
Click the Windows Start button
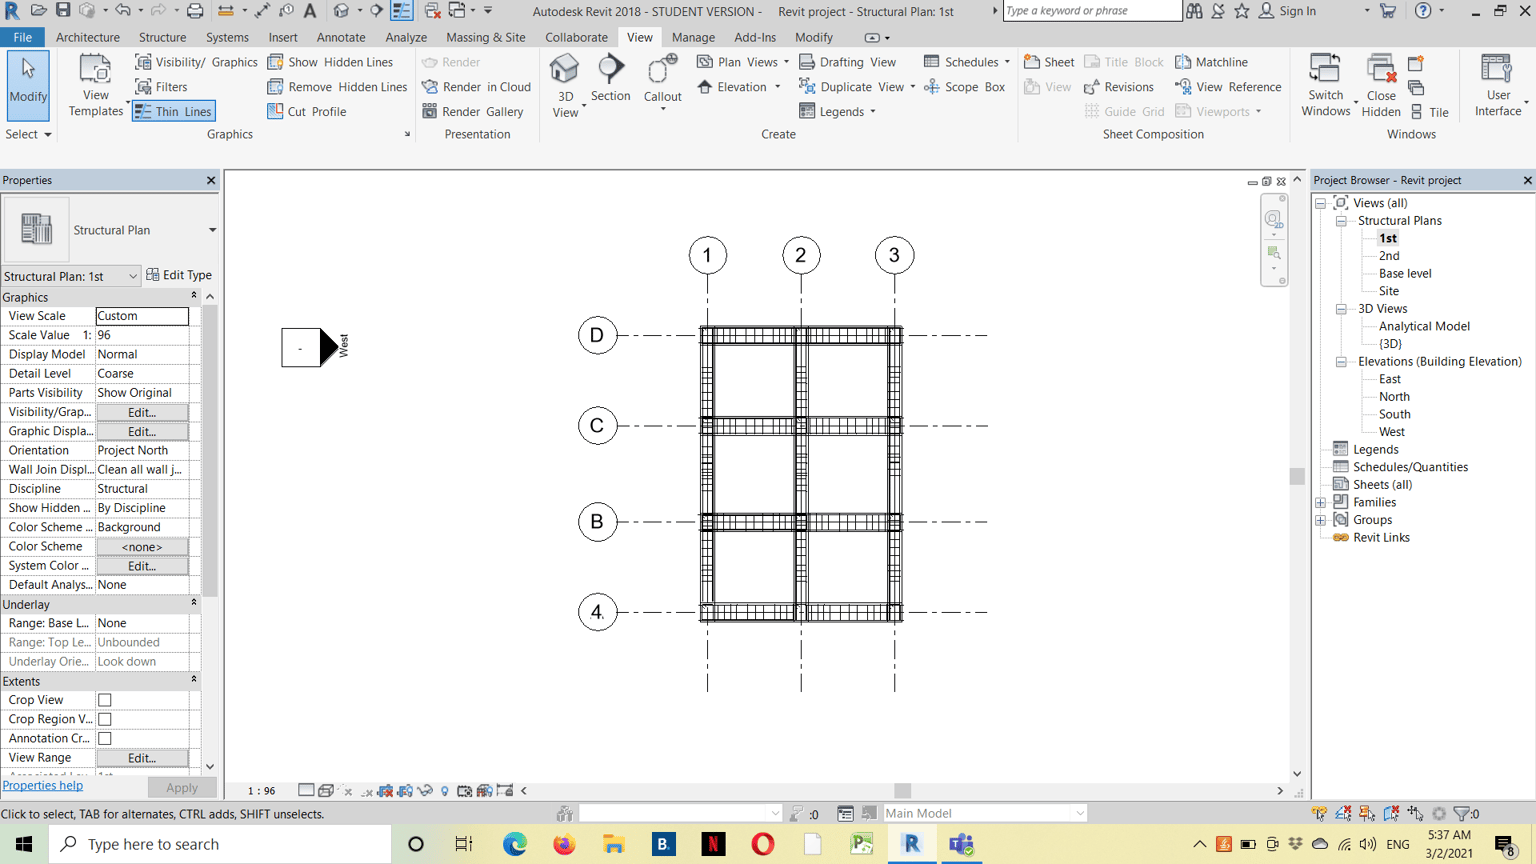click(x=23, y=844)
